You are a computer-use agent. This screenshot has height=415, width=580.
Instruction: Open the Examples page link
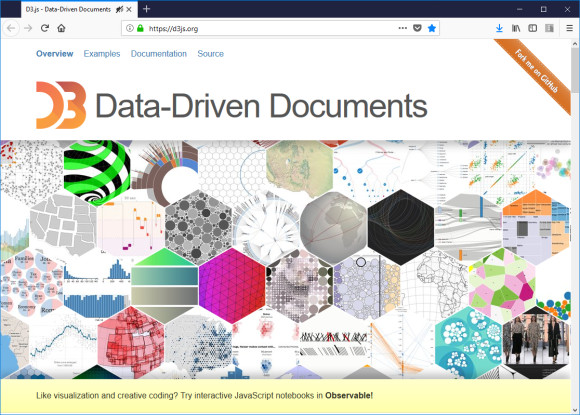[x=102, y=54]
